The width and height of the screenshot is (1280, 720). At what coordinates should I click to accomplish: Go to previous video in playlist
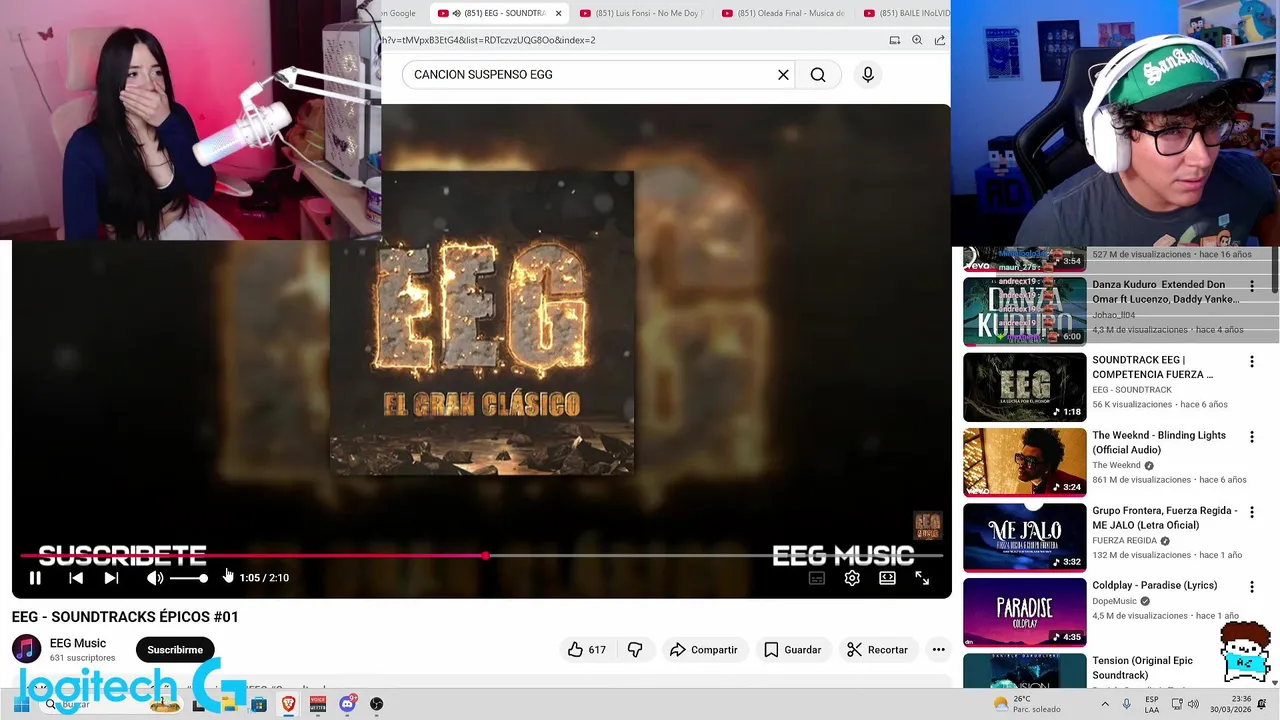pos(76,578)
